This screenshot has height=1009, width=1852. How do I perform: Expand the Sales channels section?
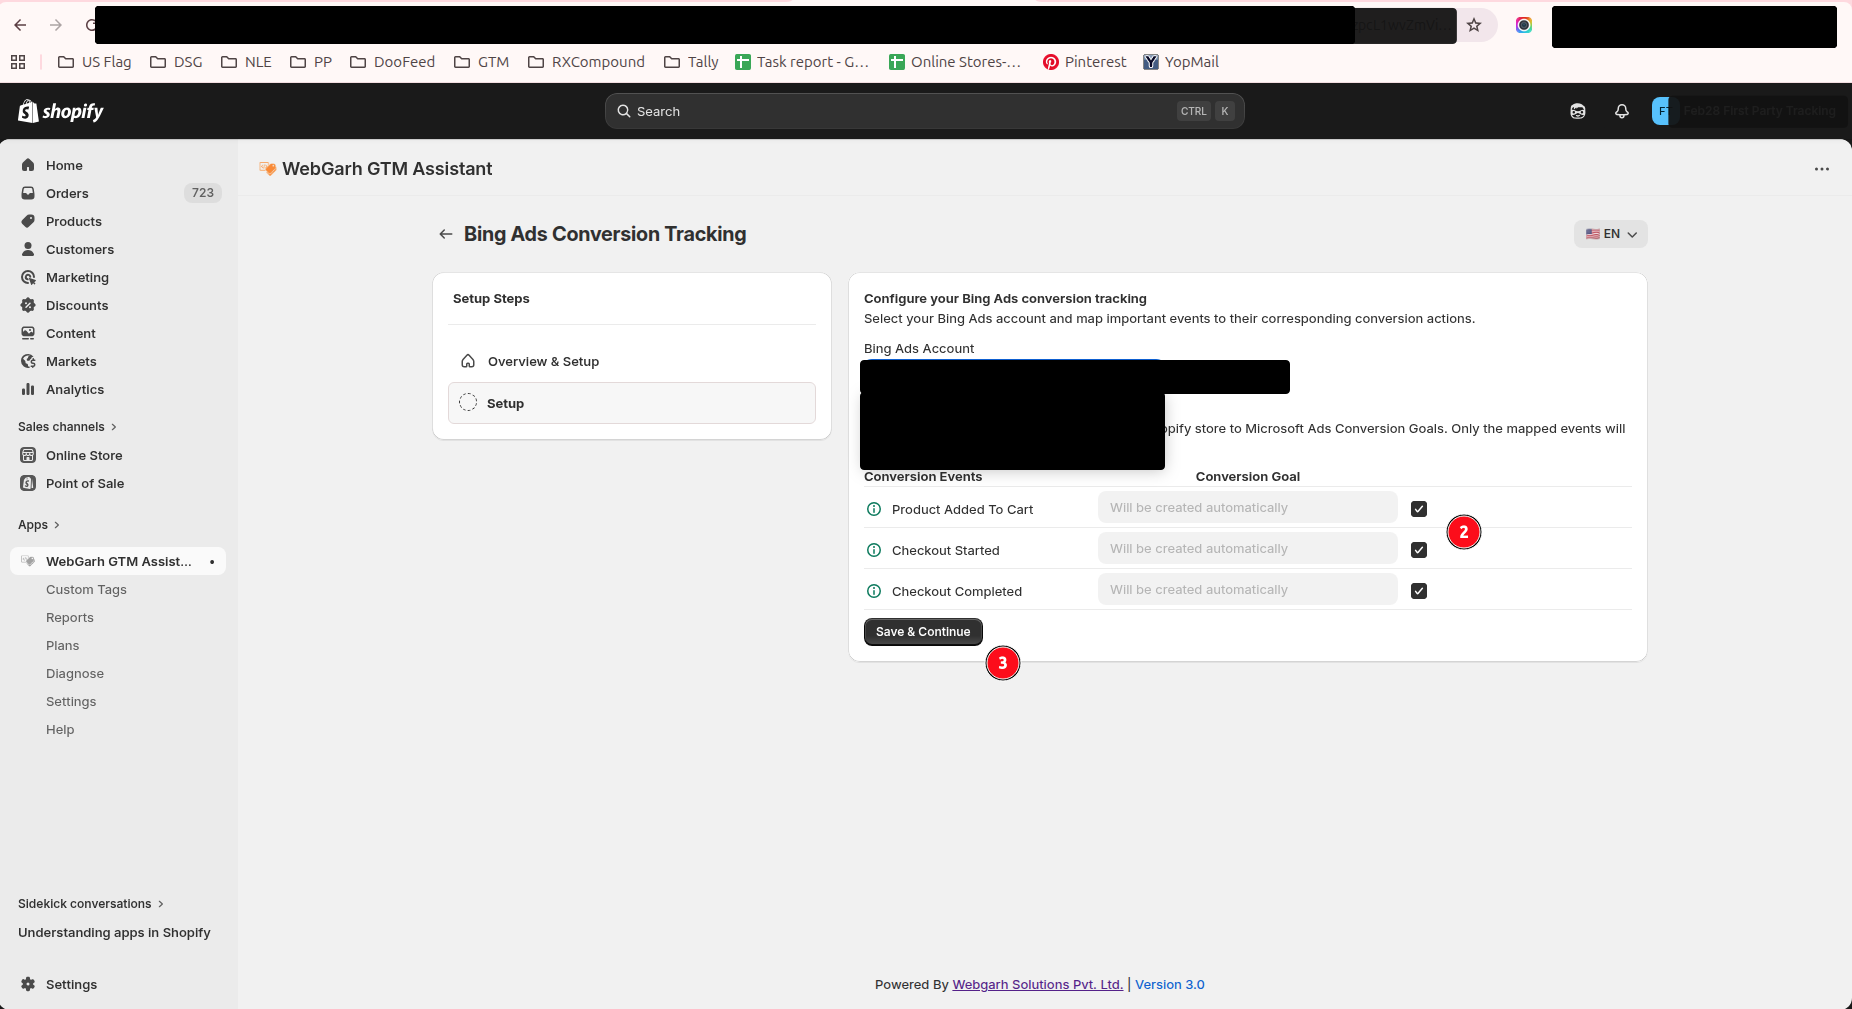67,426
